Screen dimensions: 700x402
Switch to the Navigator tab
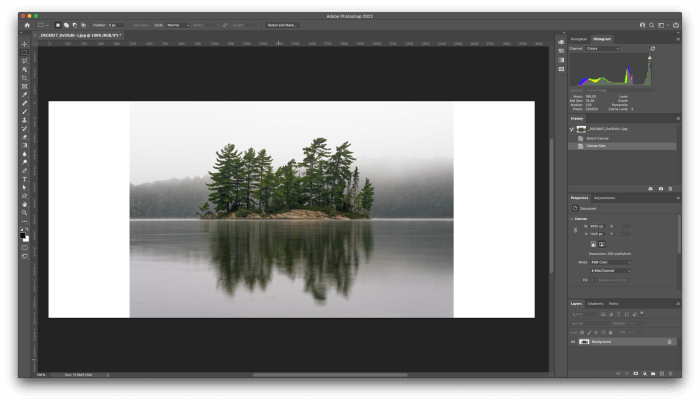579,39
